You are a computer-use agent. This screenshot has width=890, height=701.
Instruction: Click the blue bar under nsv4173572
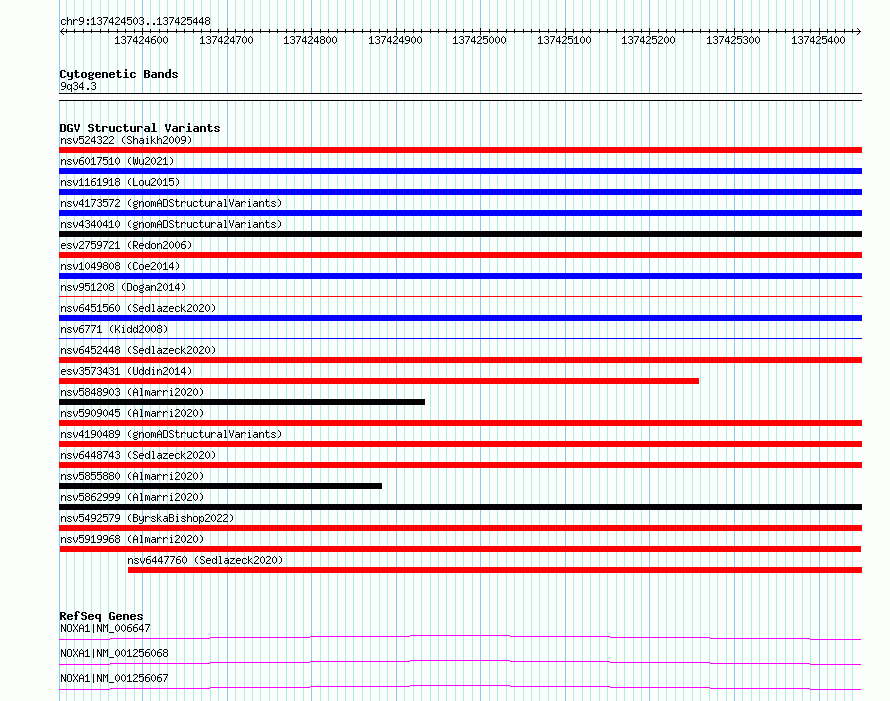coord(460,213)
